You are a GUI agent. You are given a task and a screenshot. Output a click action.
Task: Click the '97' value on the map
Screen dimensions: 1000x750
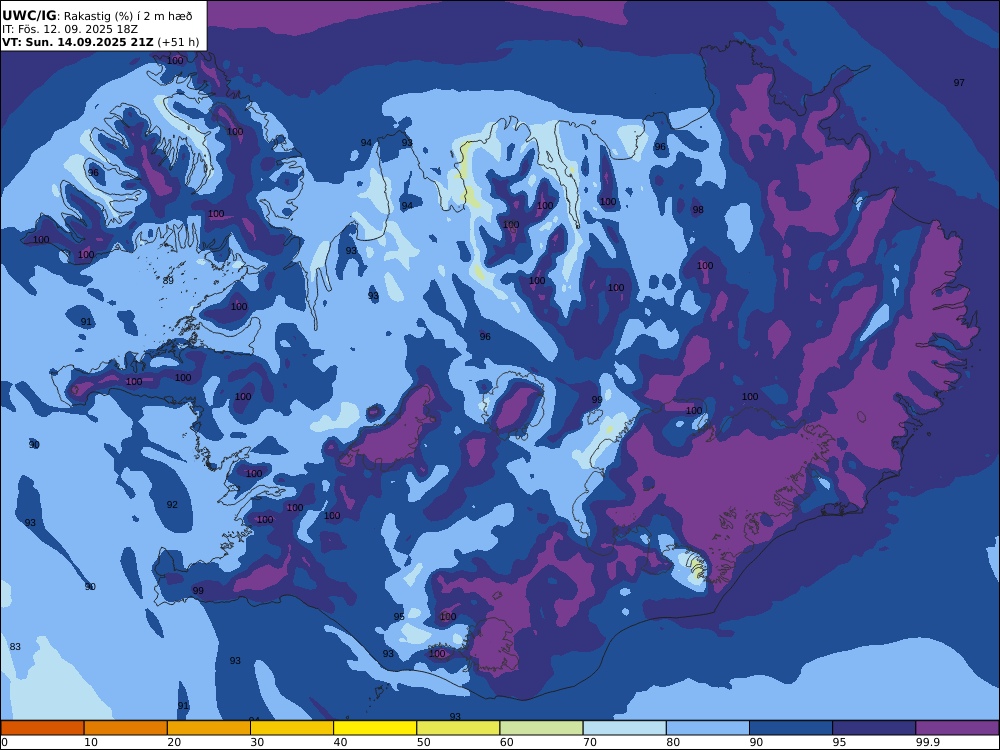[959, 83]
